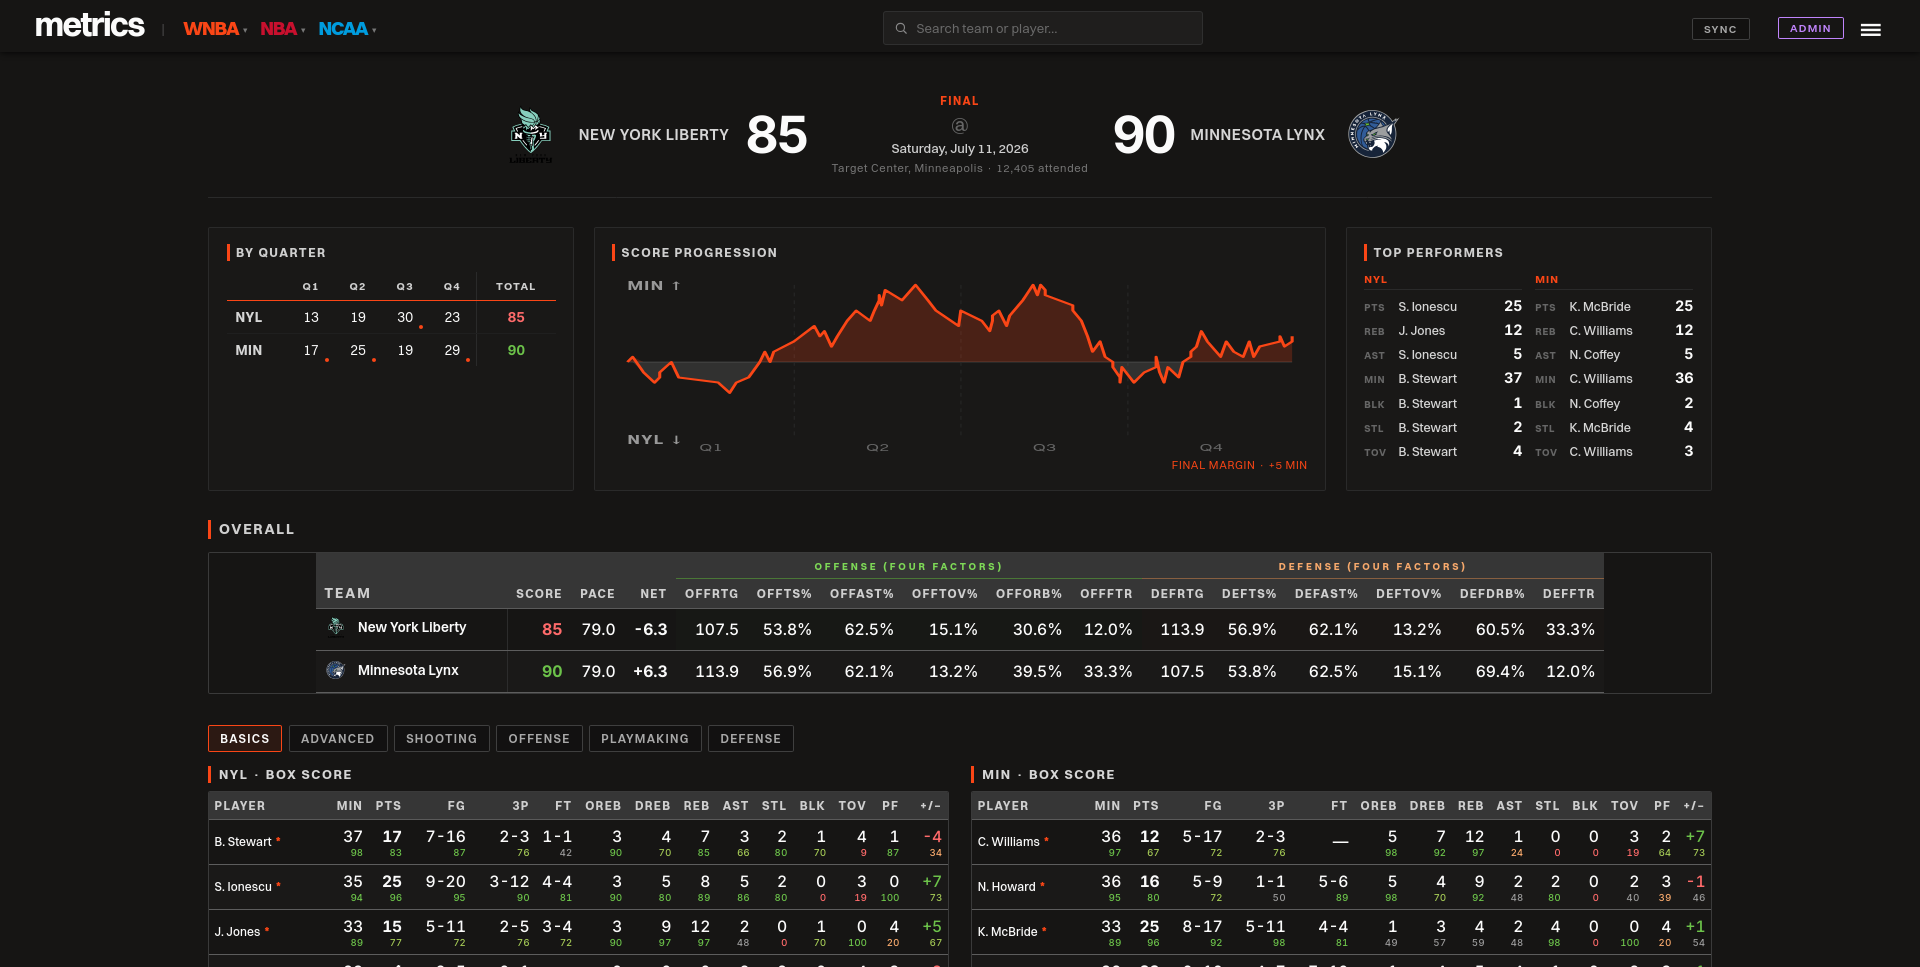This screenshot has width=1920, height=967.
Task: Click C. Williams TOV top performer
Action: click(1600, 452)
